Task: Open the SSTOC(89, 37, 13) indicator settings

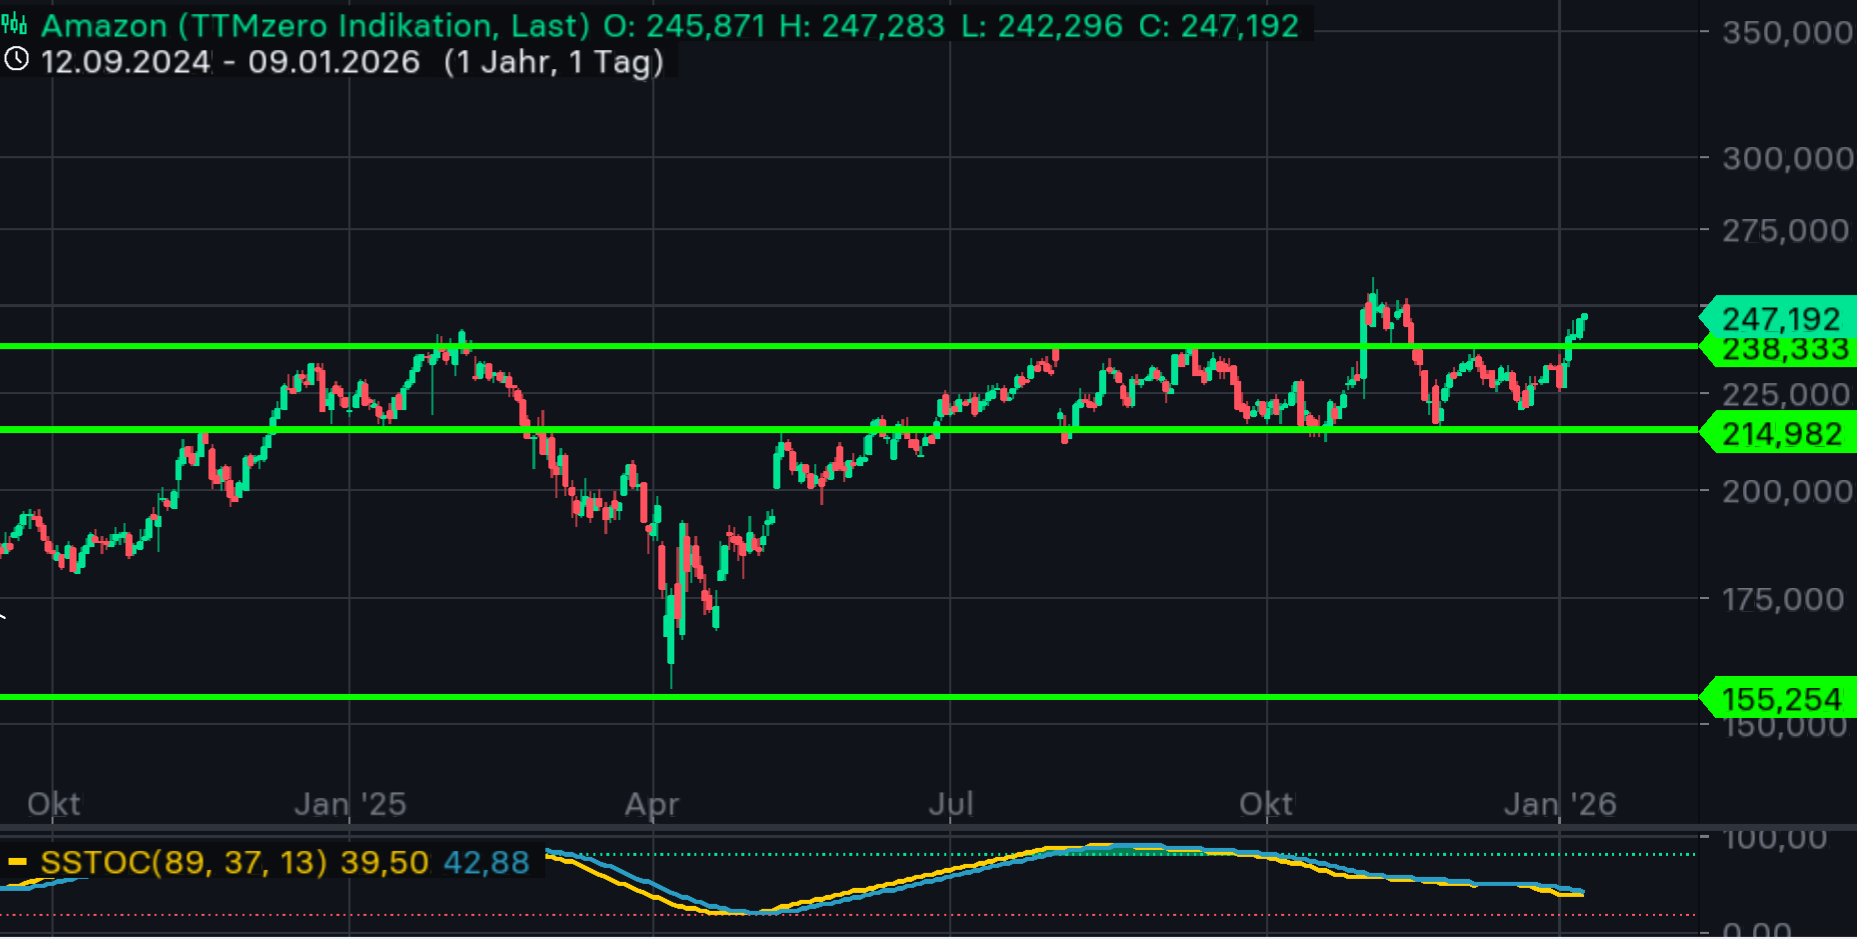Action: (x=184, y=862)
